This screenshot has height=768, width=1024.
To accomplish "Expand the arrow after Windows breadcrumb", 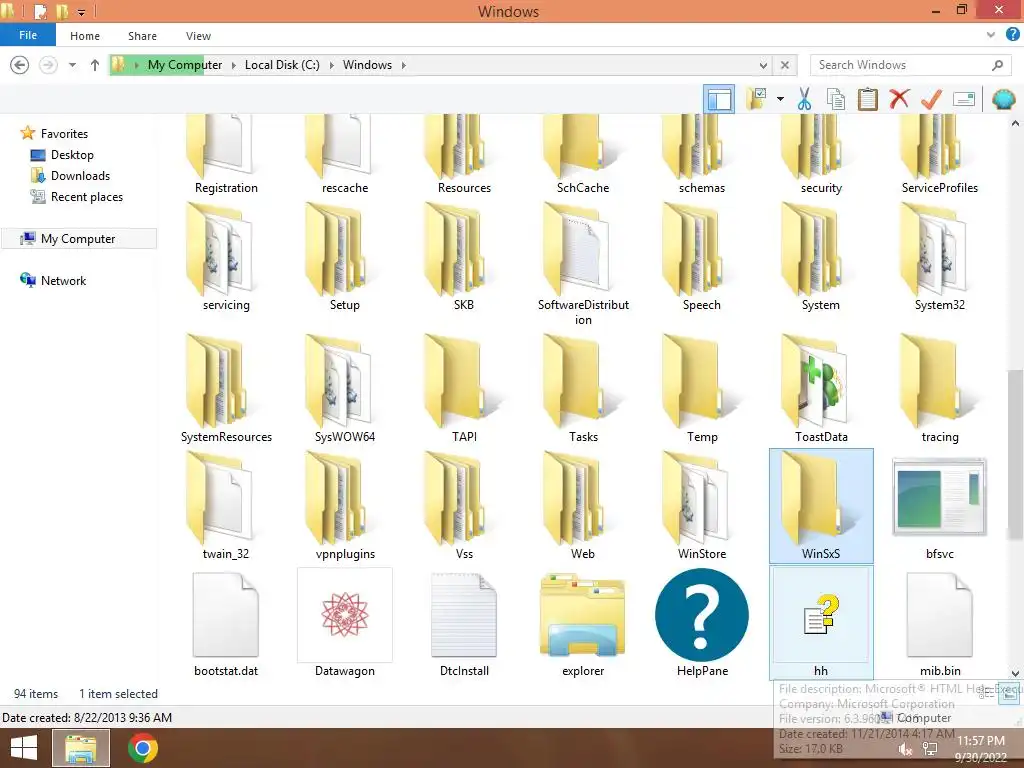I will click(x=404, y=65).
